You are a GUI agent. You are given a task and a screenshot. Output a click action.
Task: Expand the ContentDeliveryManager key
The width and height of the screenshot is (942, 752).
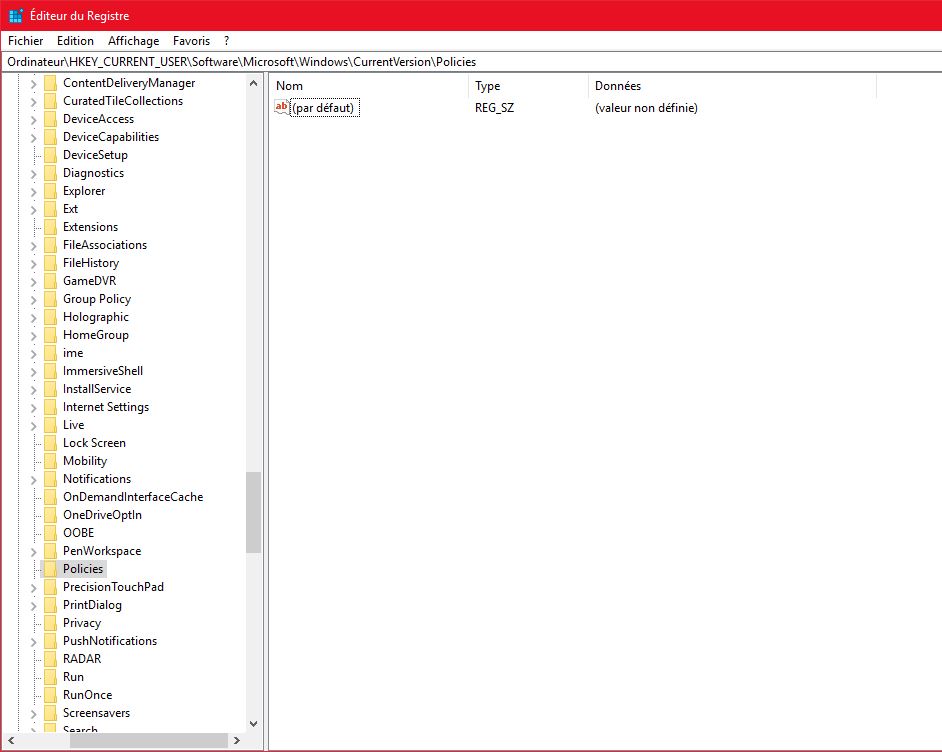pyautogui.click(x=34, y=83)
